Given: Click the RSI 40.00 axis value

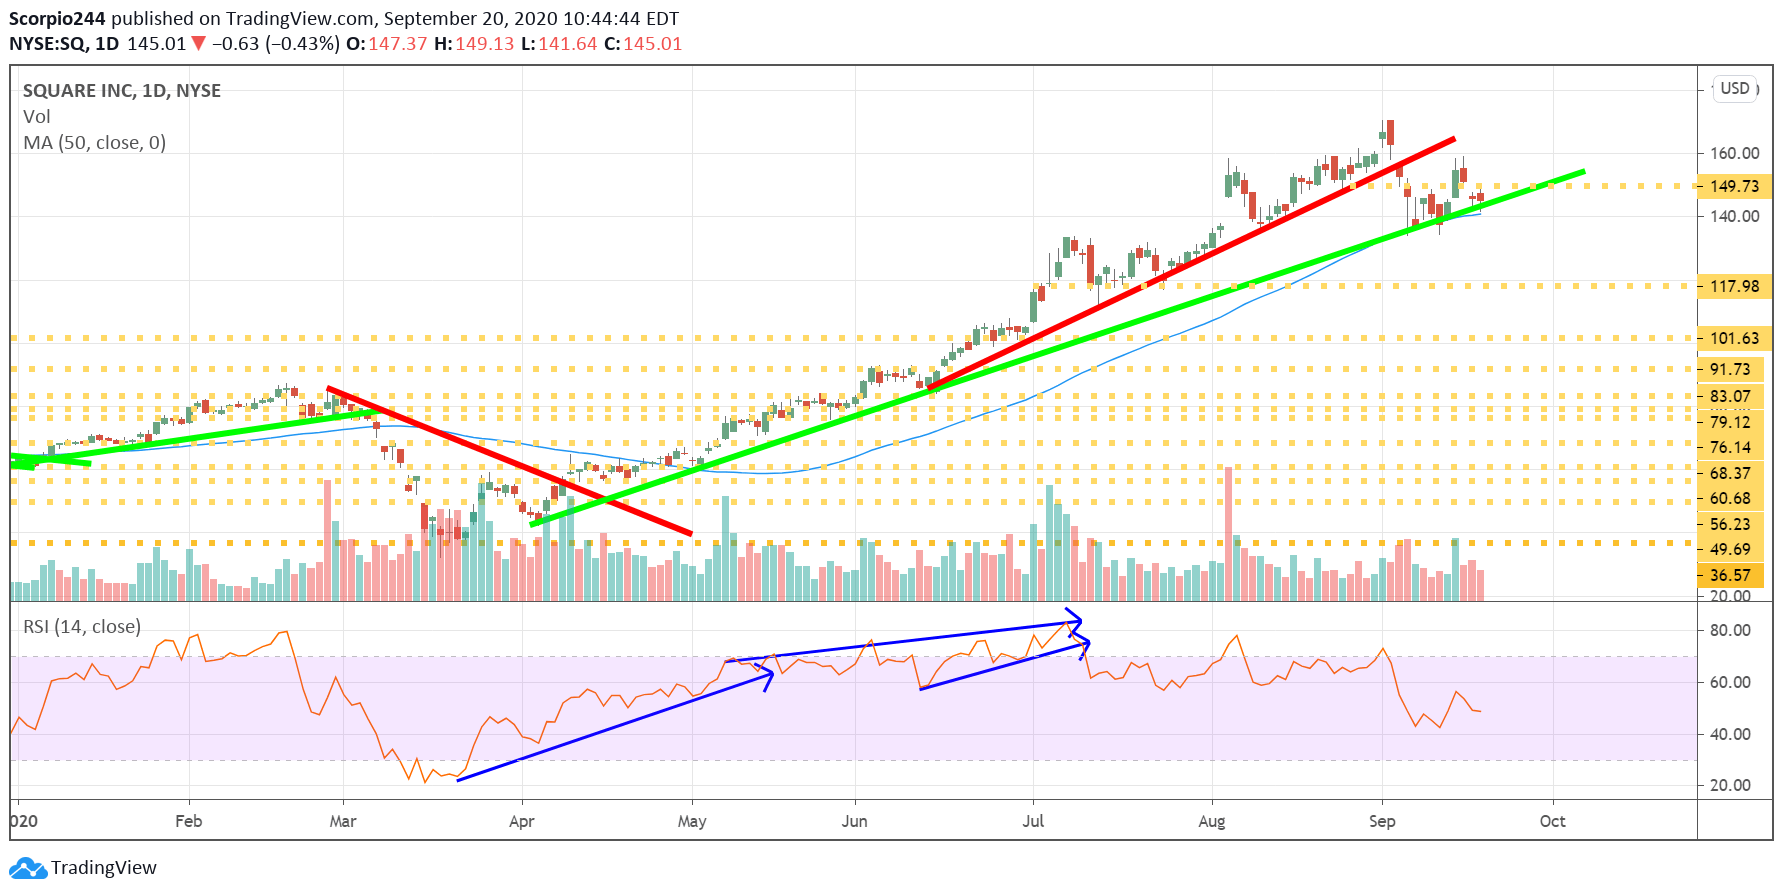Looking at the screenshot, I should click(1730, 735).
